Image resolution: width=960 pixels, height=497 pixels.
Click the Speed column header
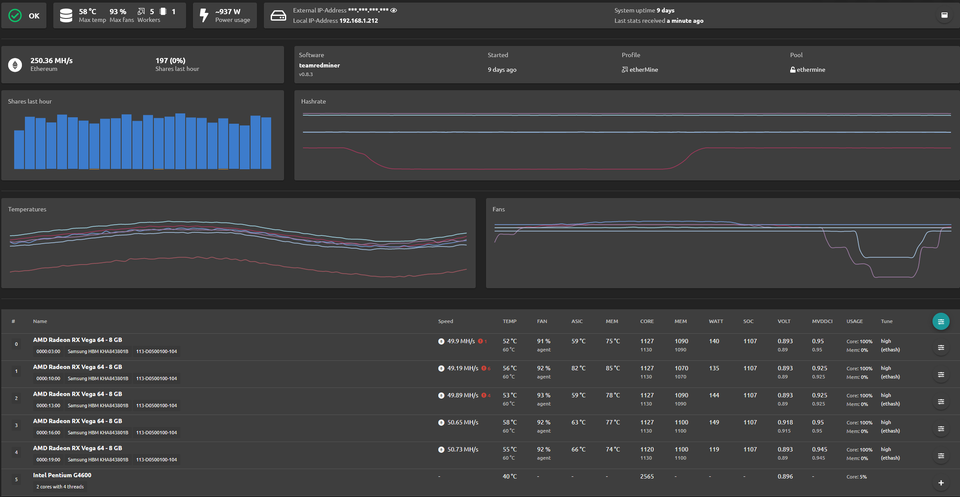tap(445, 321)
